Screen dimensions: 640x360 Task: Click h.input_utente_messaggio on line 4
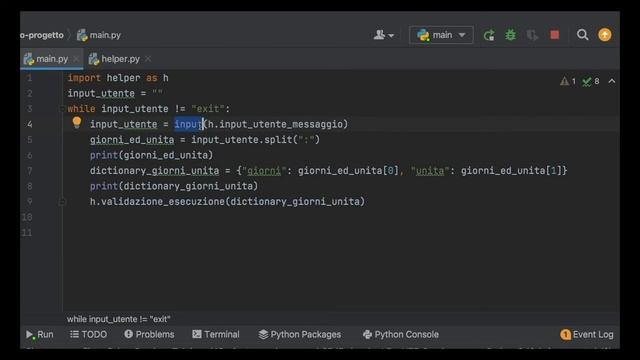[x=276, y=124]
